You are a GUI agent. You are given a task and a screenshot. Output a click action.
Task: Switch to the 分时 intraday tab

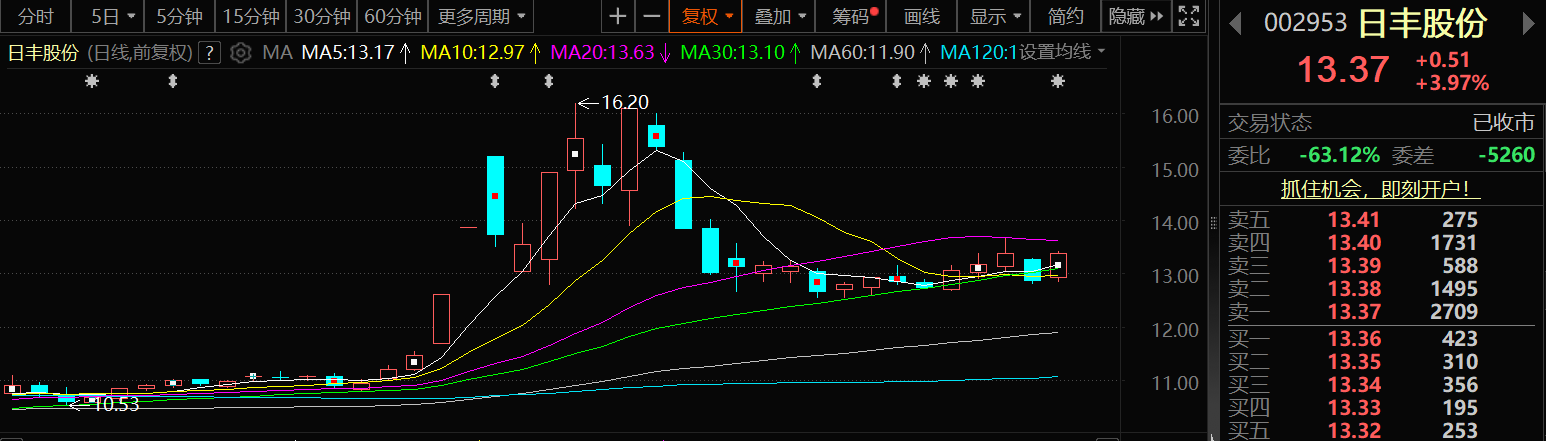point(36,16)
